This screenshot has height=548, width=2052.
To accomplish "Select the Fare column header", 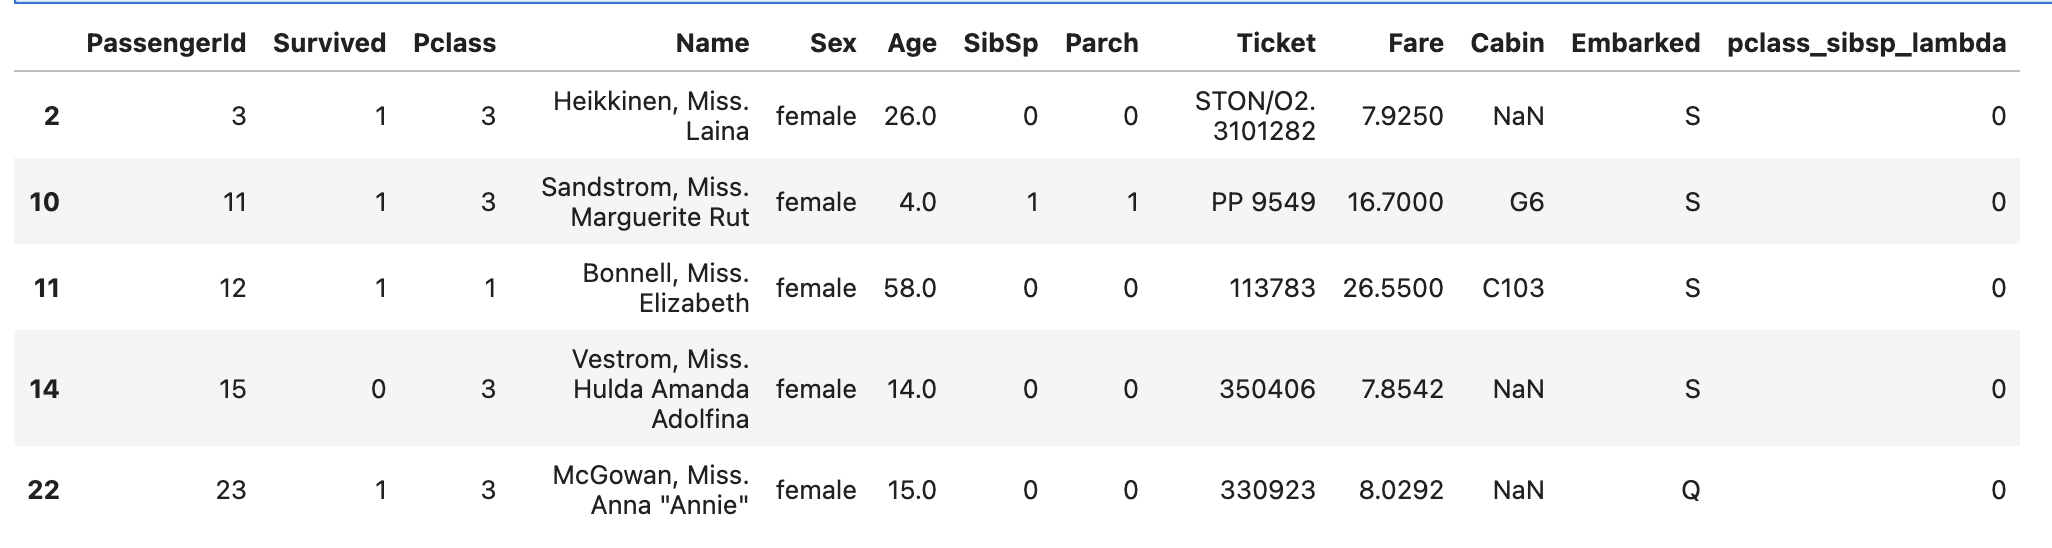I will tap(1415, 43).
